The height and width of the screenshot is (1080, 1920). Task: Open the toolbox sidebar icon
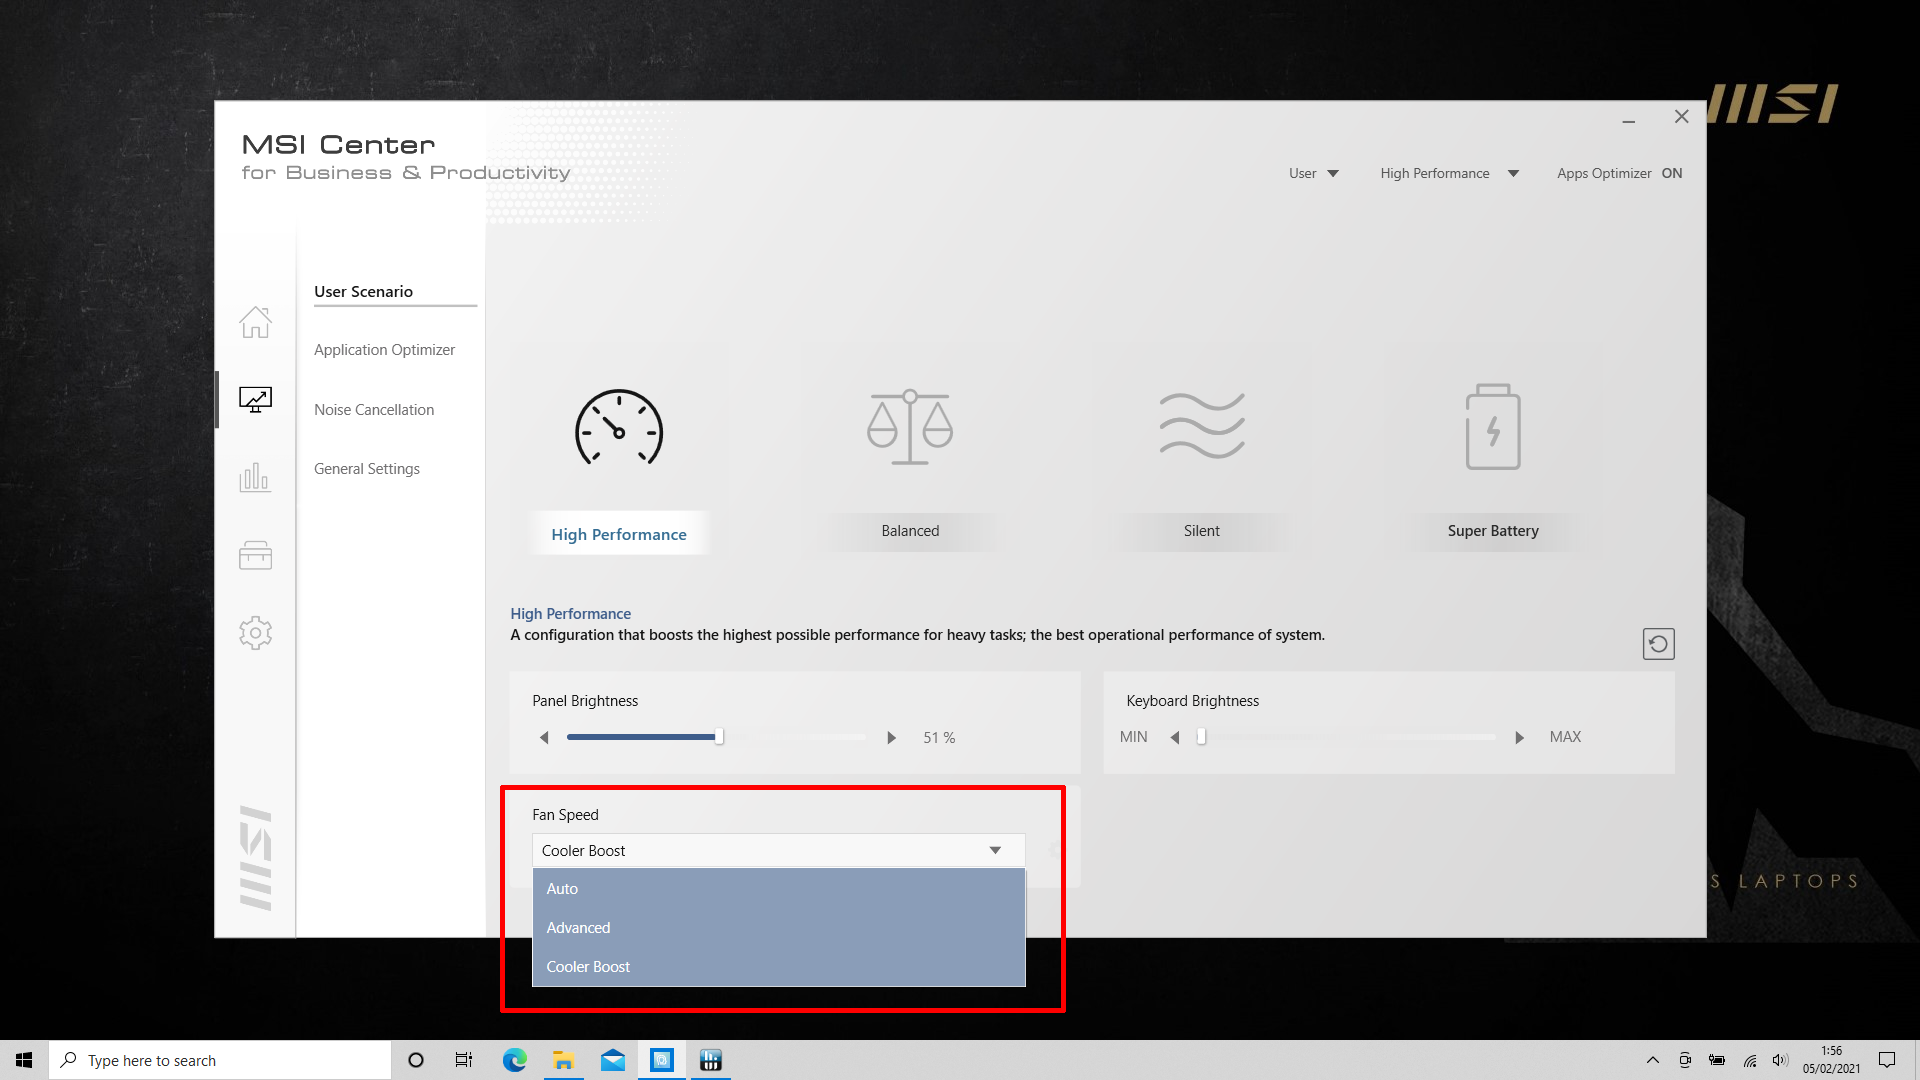(255, 555)
